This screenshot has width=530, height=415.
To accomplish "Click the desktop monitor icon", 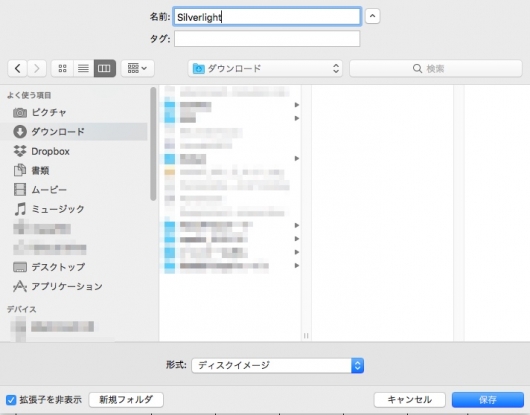I will [20, 267].
